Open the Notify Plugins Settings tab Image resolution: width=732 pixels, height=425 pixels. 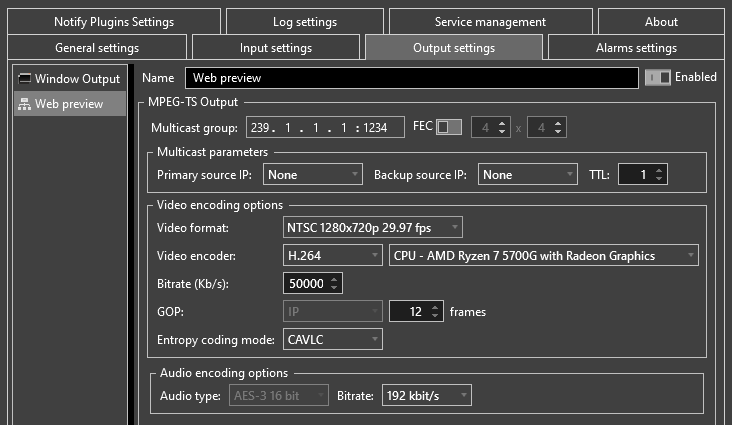114,21
